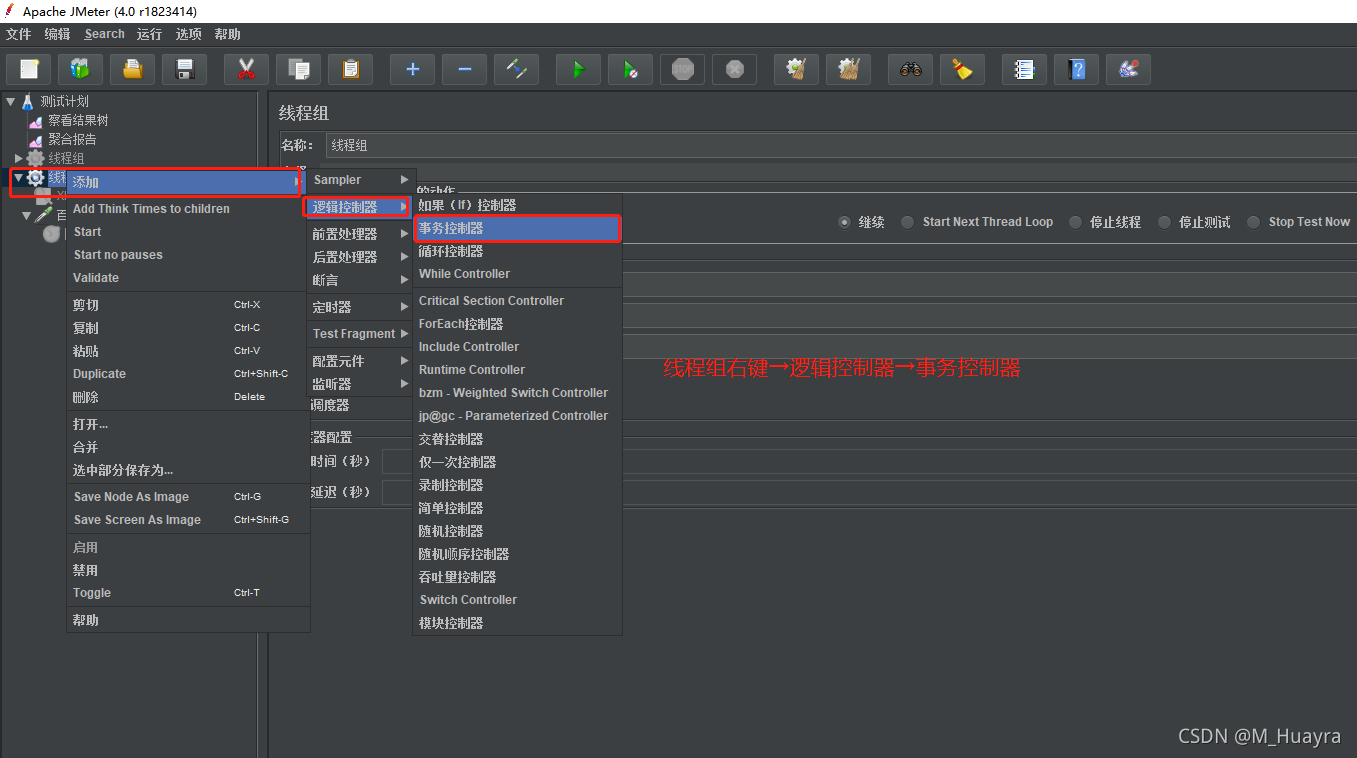
Task: Choose 模块控制器 entry
Action: click(x=517, y=623)
